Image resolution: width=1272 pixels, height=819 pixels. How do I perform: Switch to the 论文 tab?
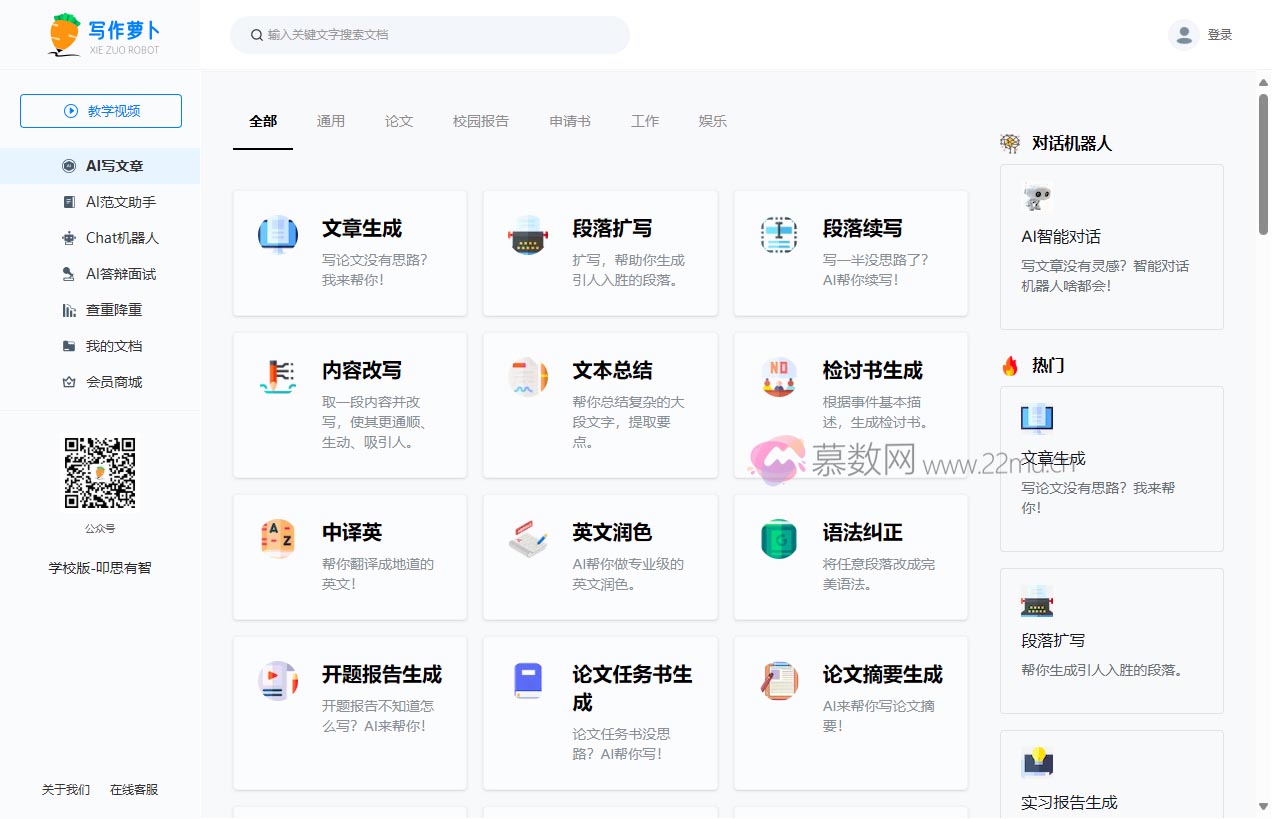[399, 121]
